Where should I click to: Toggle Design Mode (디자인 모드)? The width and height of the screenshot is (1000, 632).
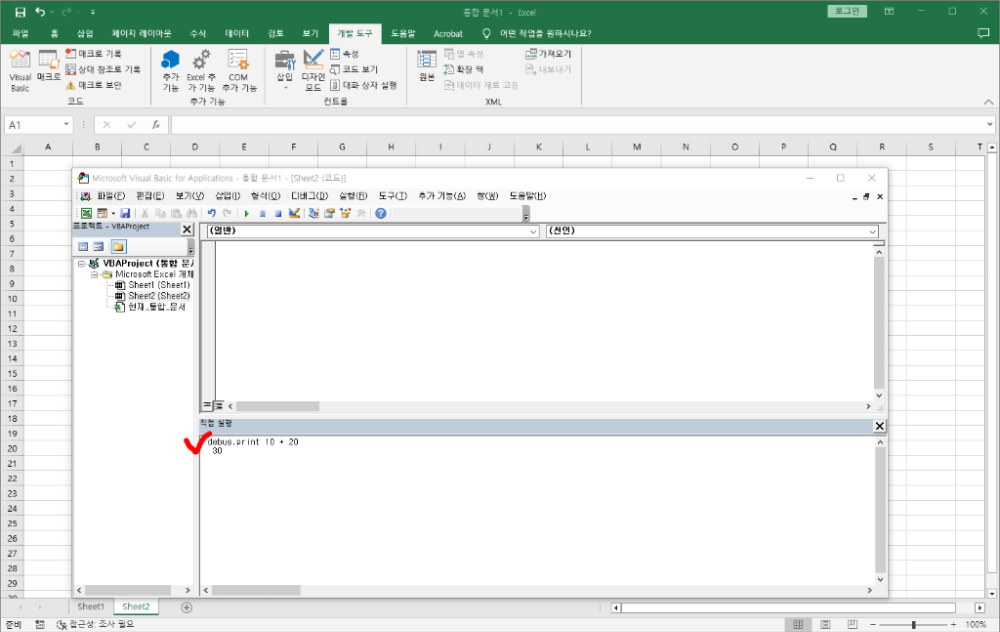pyautogui.click(x=313, y=71)
